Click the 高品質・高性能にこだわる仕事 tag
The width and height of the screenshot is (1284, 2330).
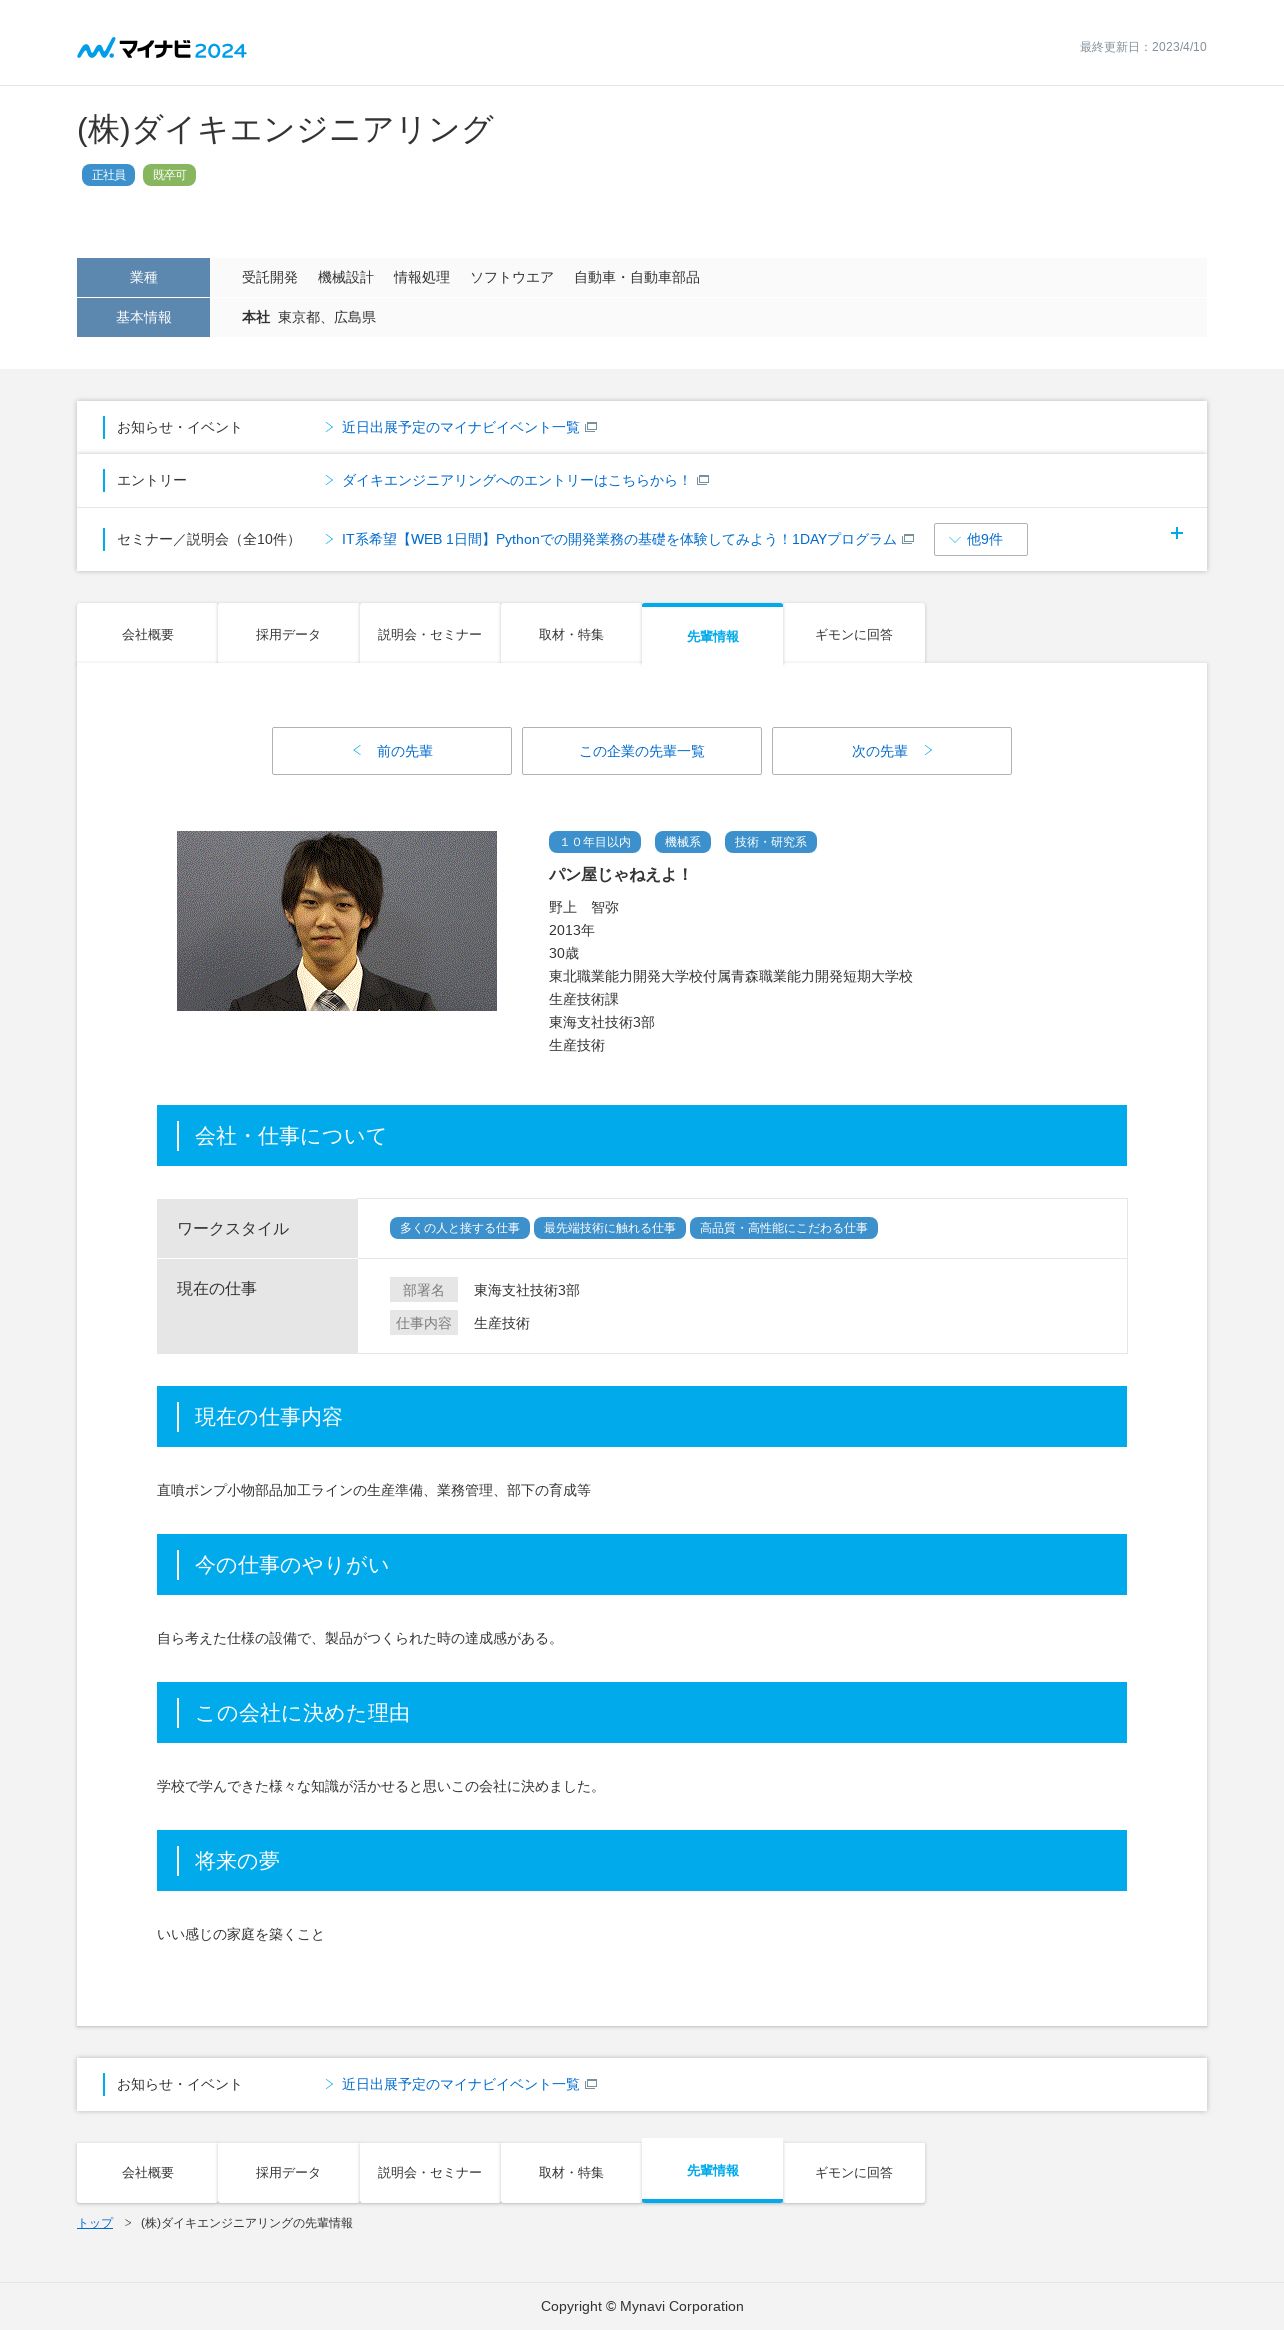[x=784, y=1228]
